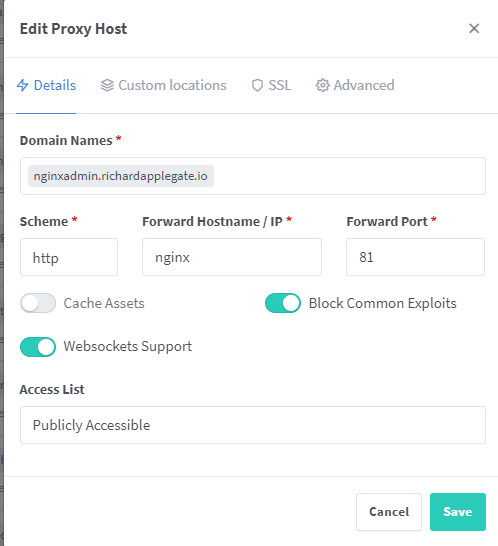
Task: Click the lightning bolt Details icon
Action: point(23,85)
